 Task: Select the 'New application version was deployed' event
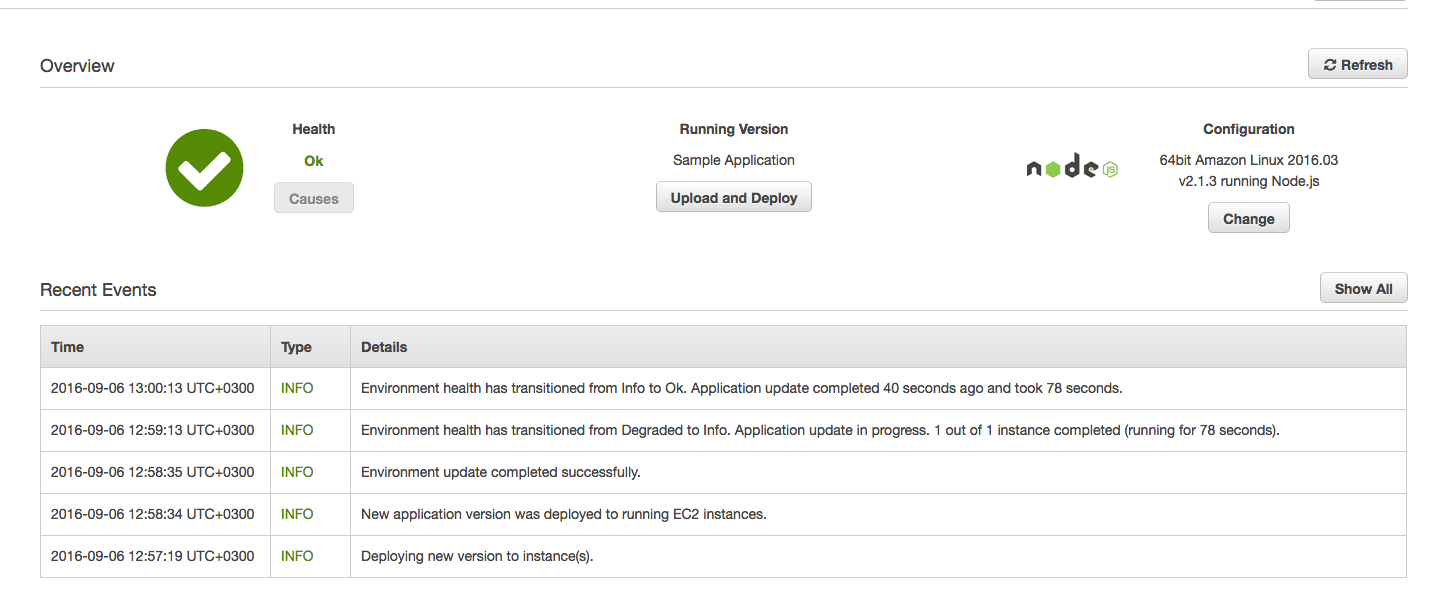(563, 514)
